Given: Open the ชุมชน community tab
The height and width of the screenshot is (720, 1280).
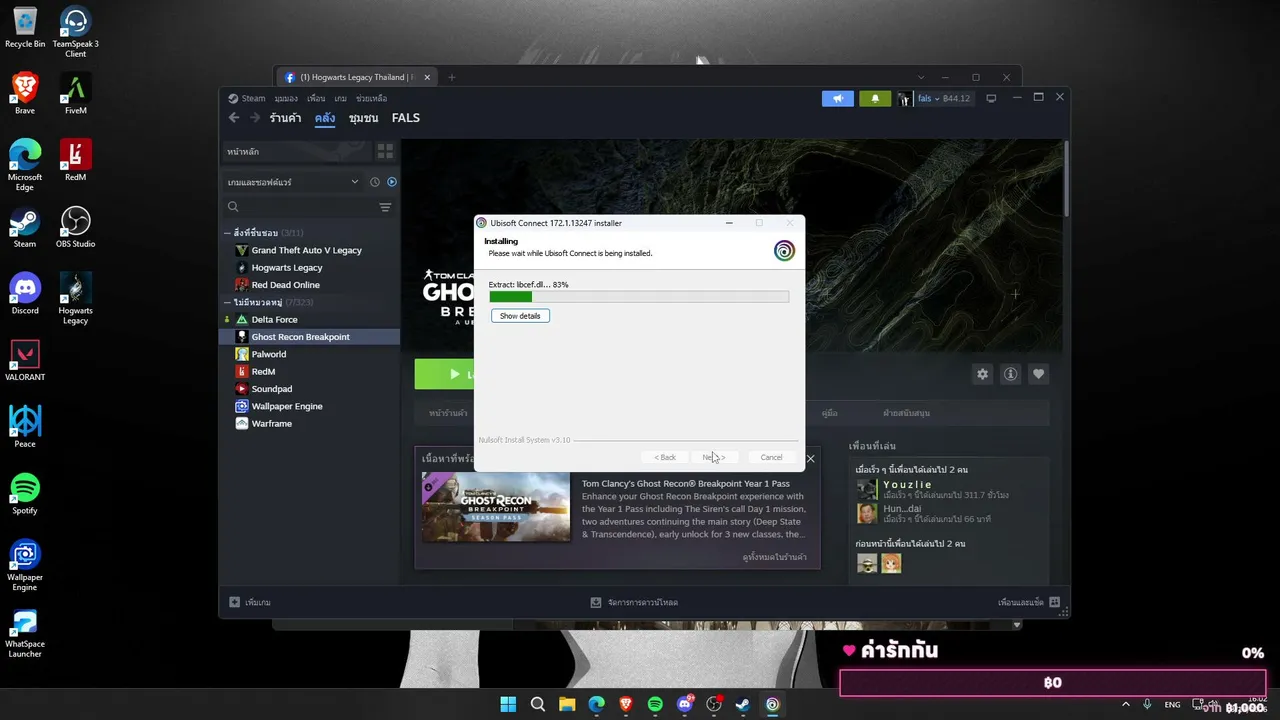Looking at the screenshot, I should pyautogui.click(x=363, y=118).
